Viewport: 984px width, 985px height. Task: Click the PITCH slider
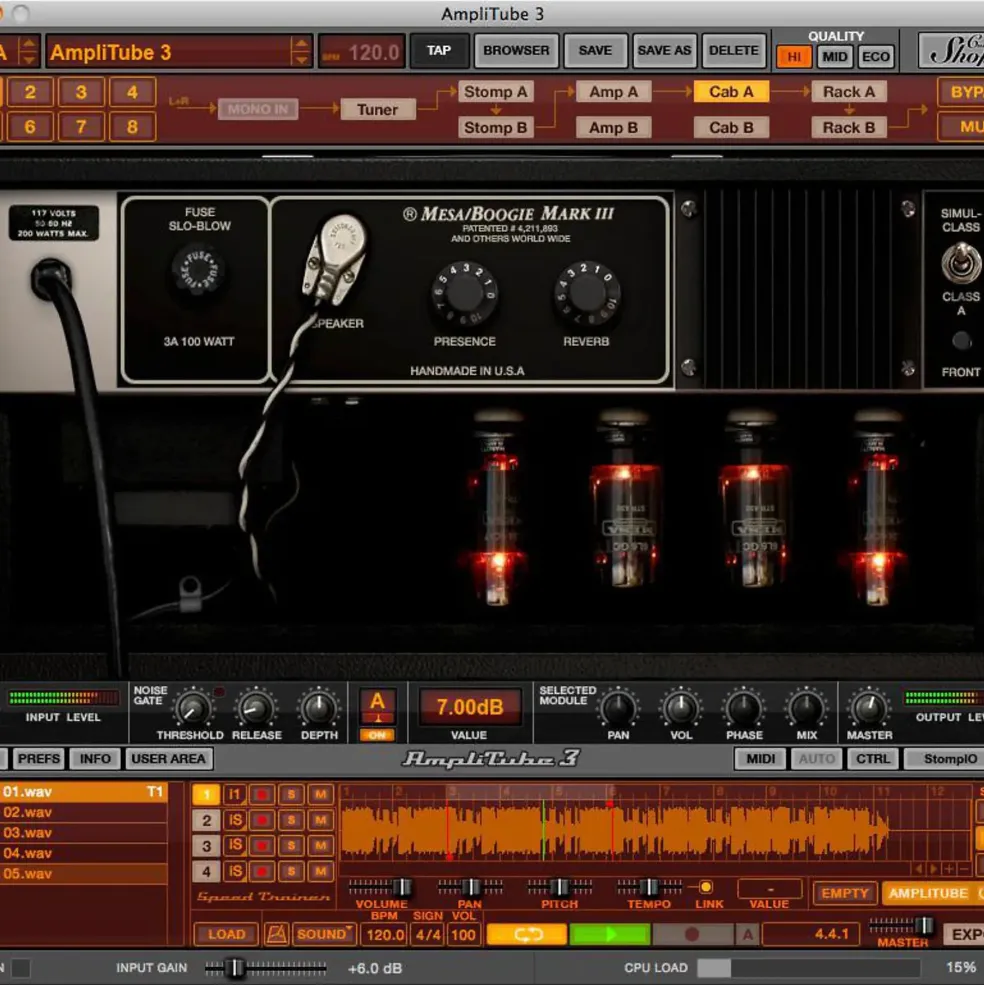(x=559, y=887)
